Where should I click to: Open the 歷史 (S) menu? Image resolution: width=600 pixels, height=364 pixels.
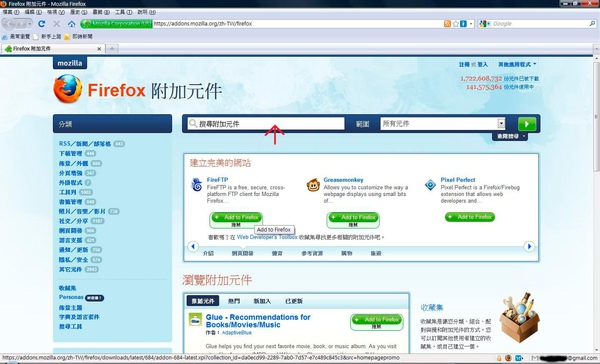[78, 12]
